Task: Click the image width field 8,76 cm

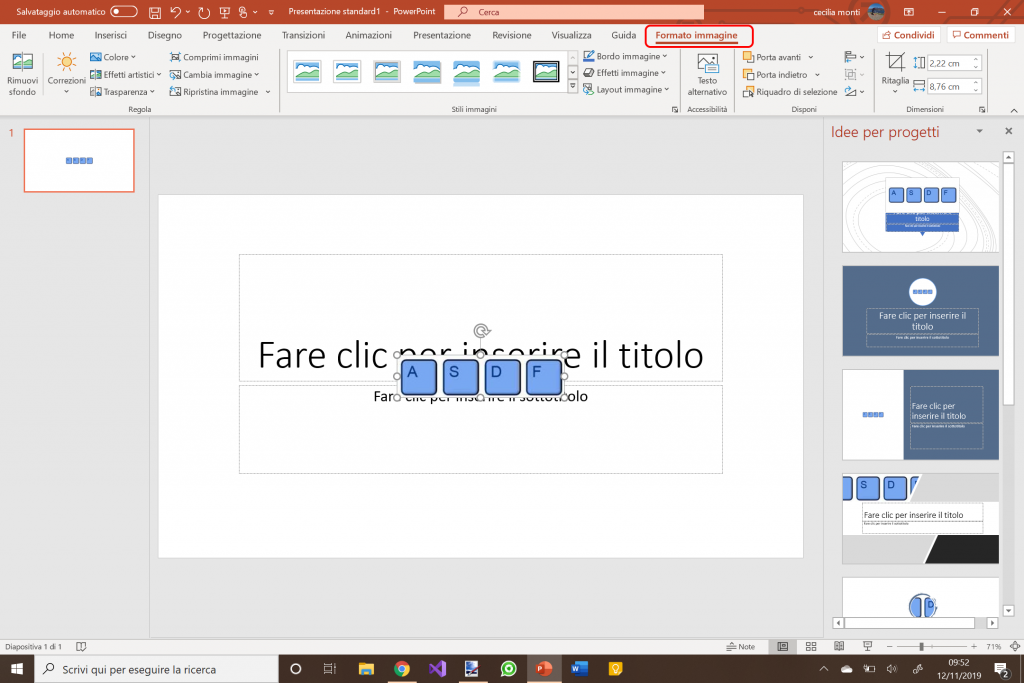Action: 950,86
